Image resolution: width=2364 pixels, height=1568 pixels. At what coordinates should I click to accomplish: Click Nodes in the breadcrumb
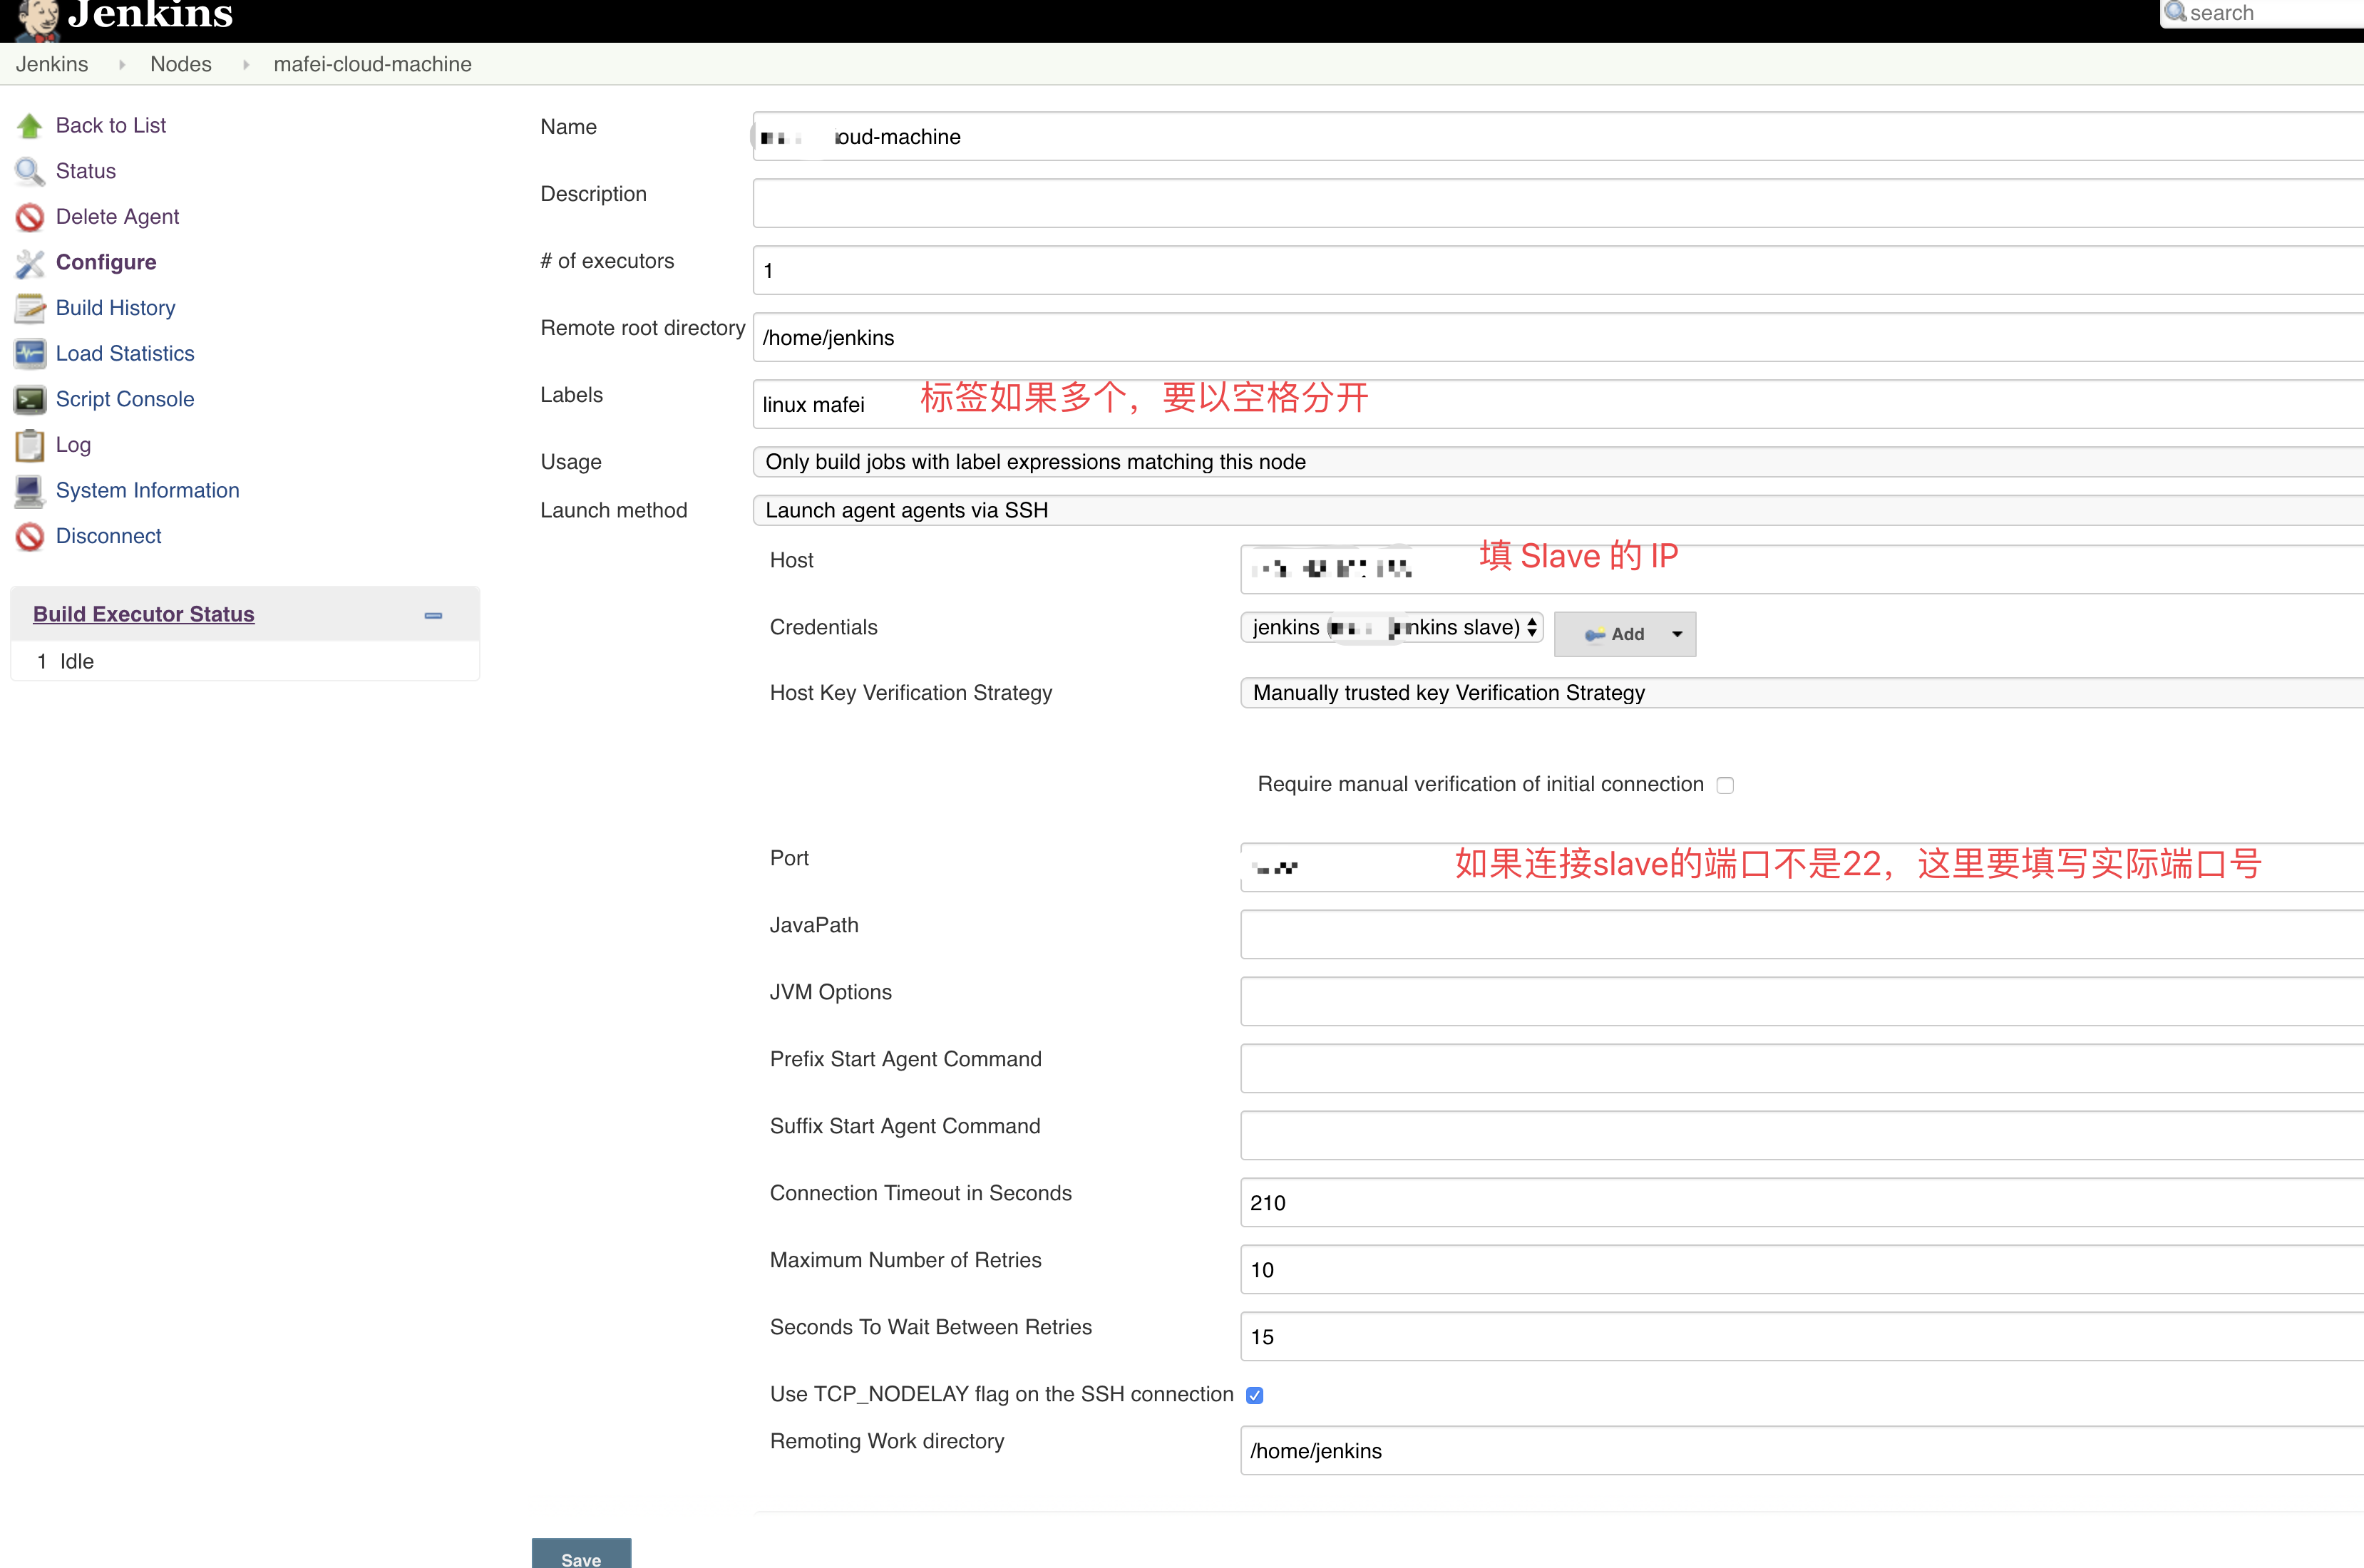[180, 64]
